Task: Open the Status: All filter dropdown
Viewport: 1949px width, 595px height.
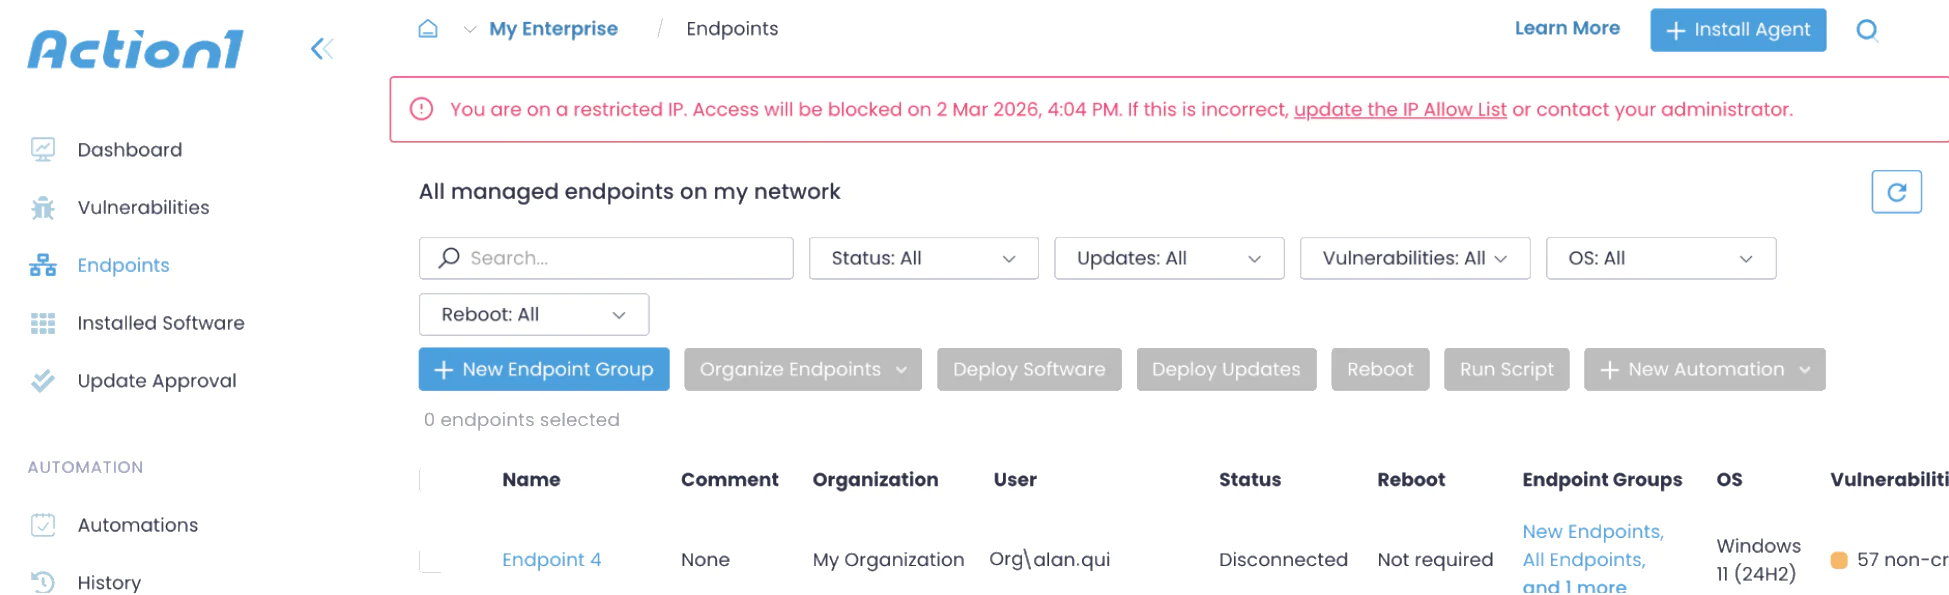Action: (922, 258)
